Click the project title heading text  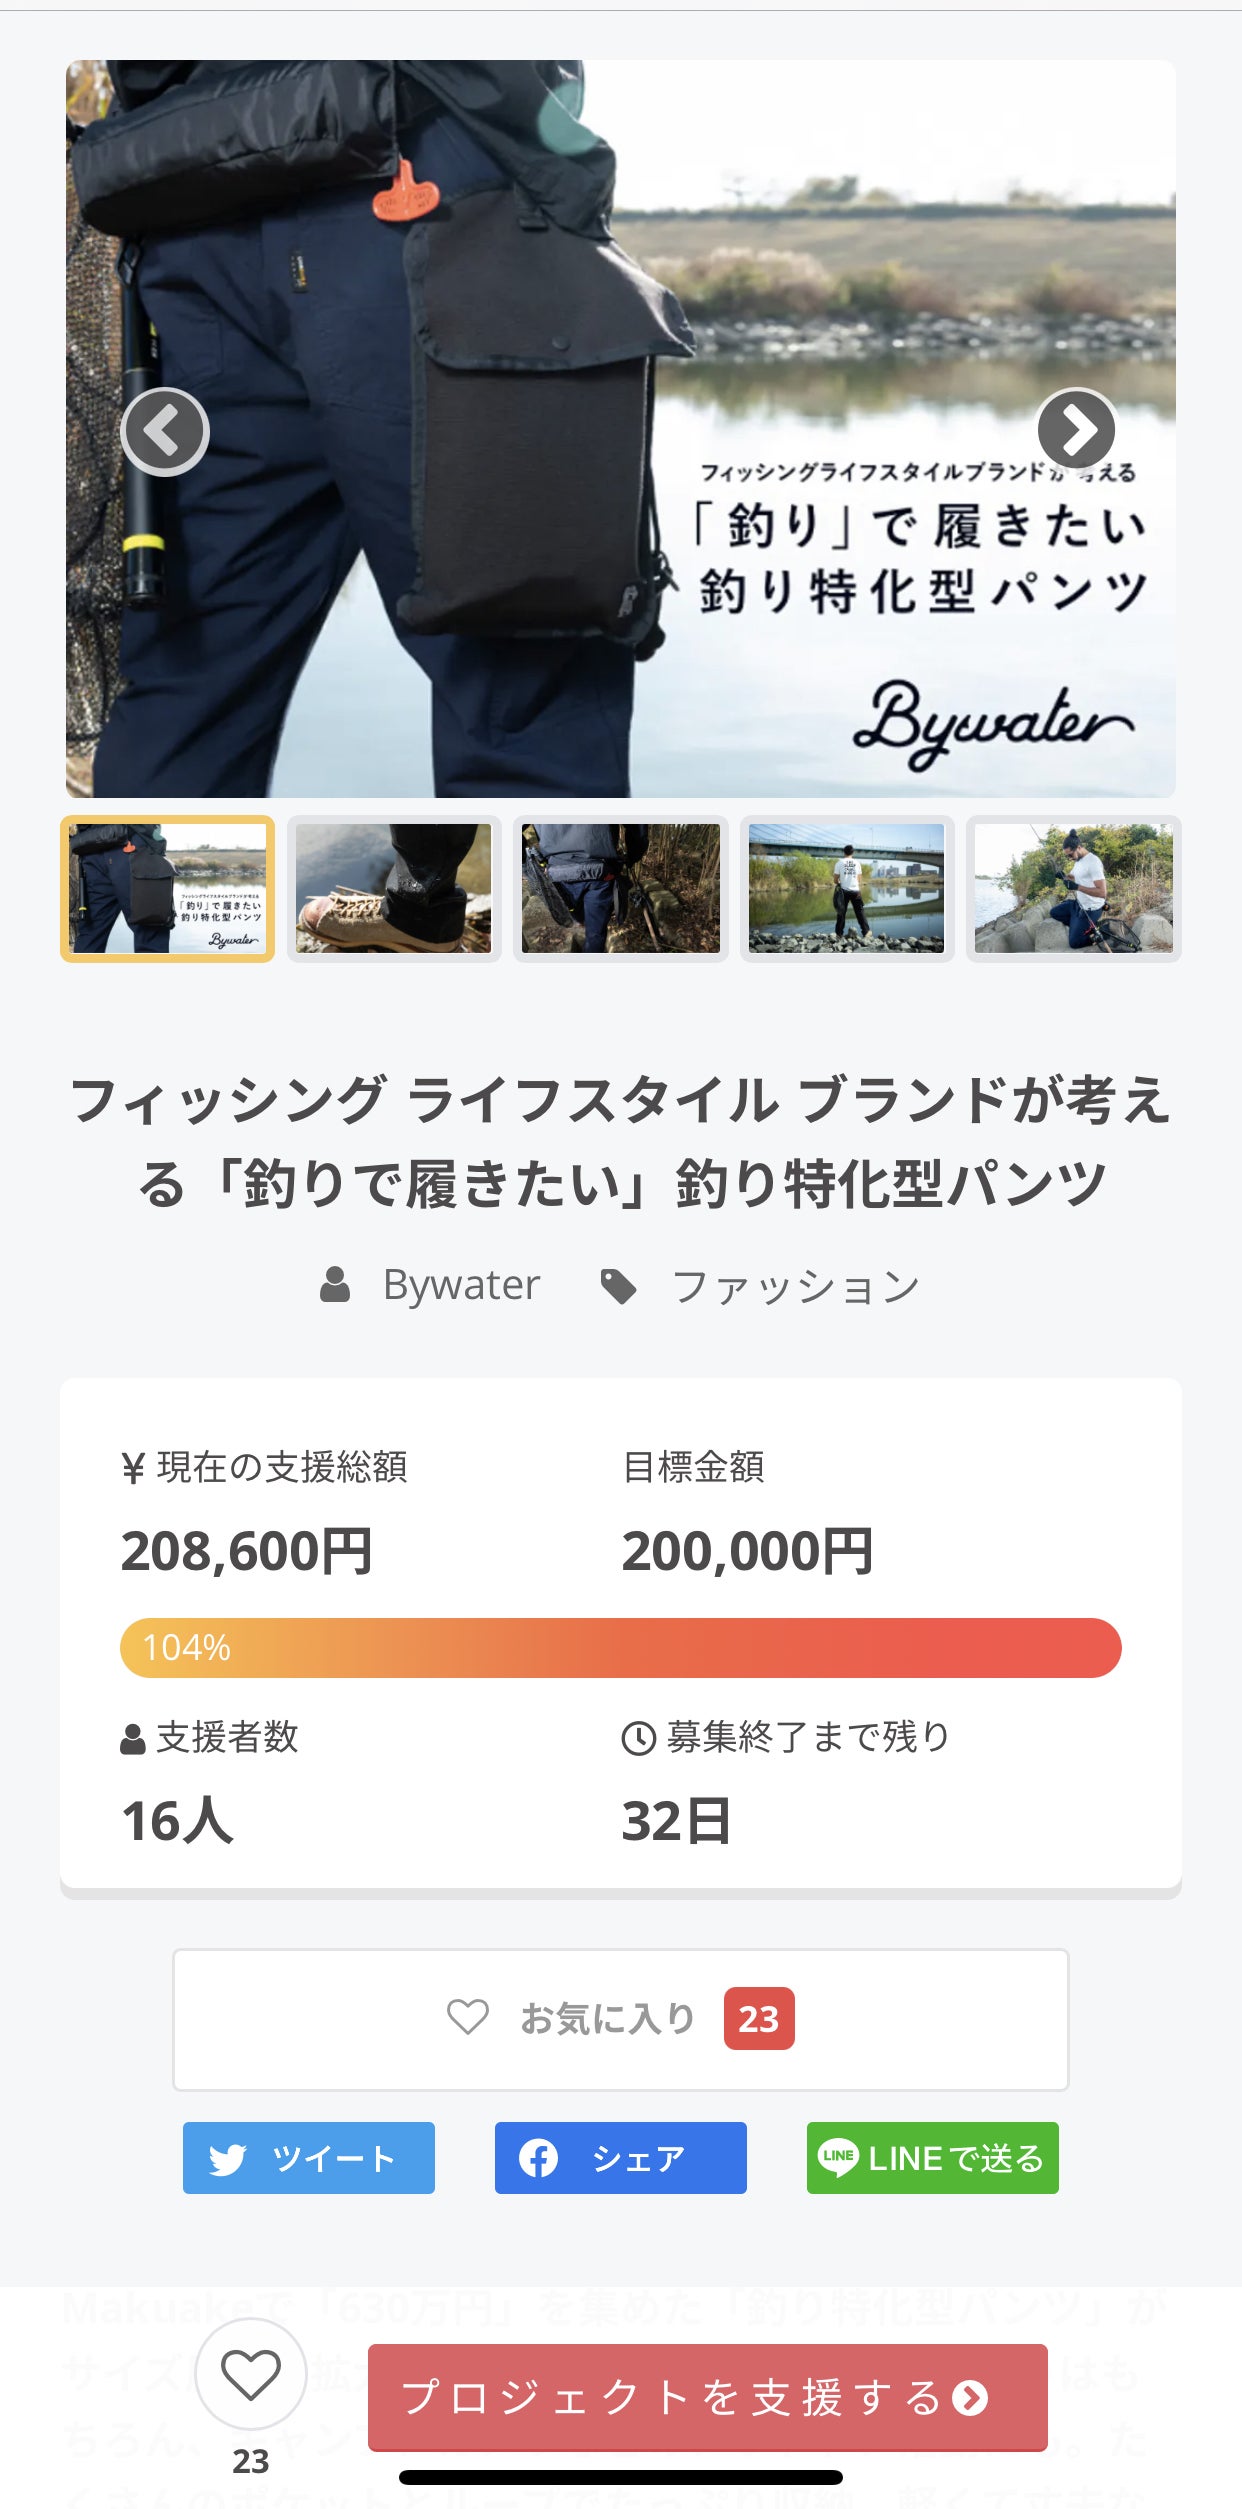[x=620, y=1141]
